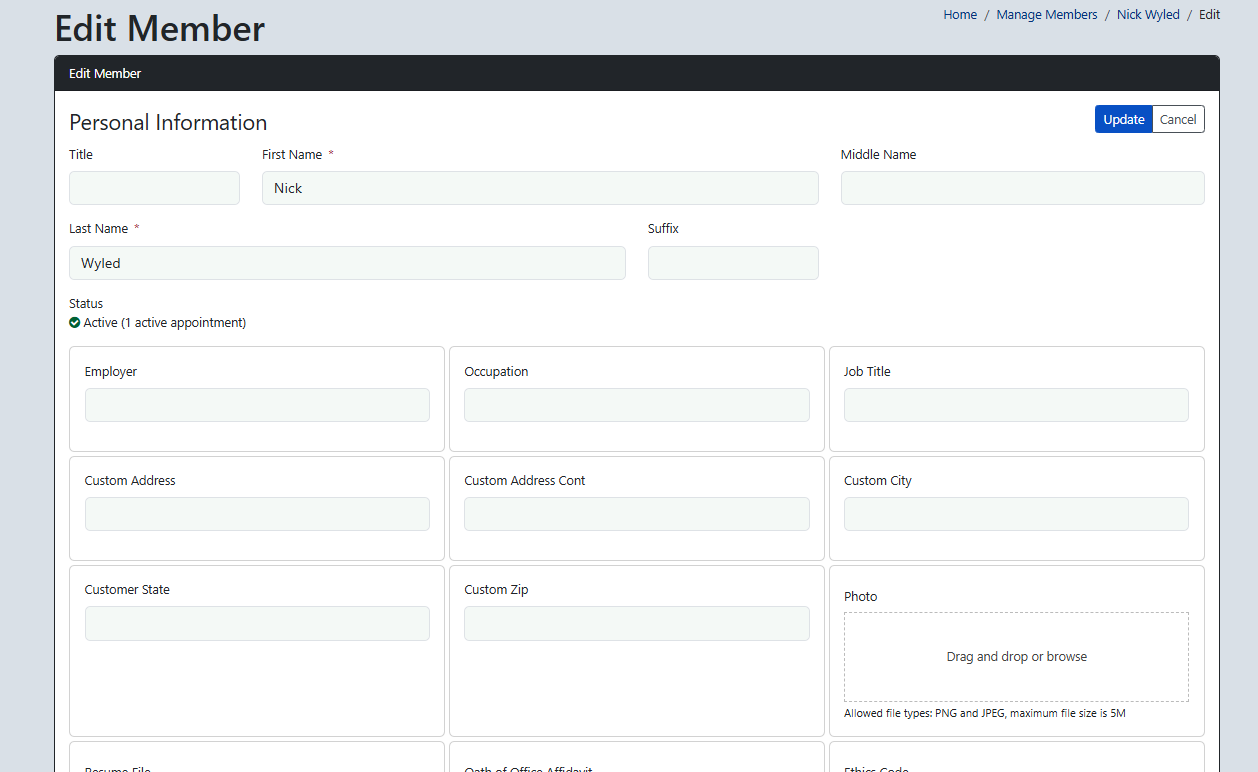Image resolution: width=1258 pixels, height=772 pixels.
Task: Click the Customer State input field
Action: pyautogui.click(x=257, y=623)
